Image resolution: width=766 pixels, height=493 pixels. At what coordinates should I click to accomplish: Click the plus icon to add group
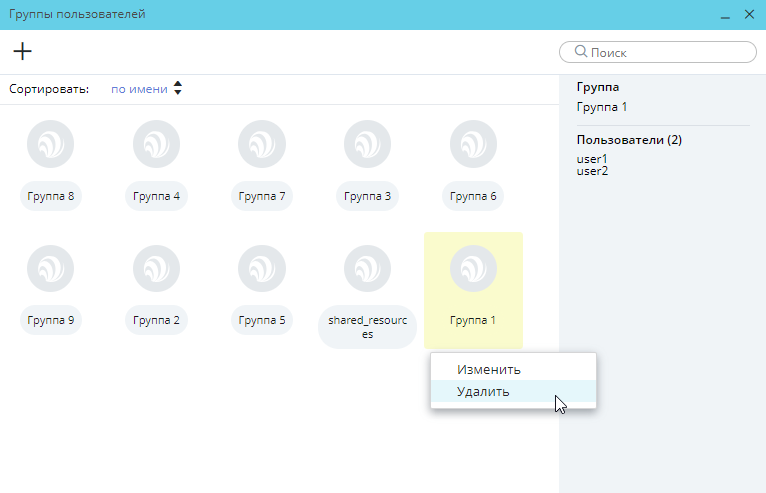[x=22, y=52]
